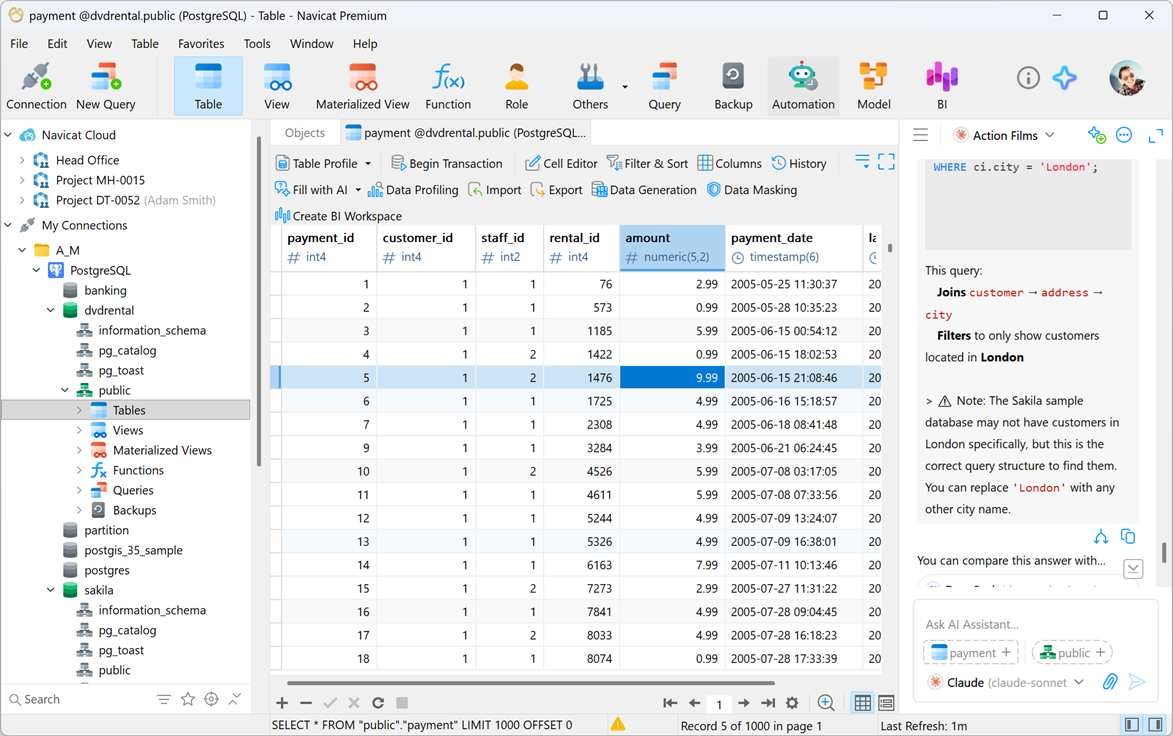Screen dimensions: 1173x736
Task: Open the Backup tool
Action: click(733, 86)
